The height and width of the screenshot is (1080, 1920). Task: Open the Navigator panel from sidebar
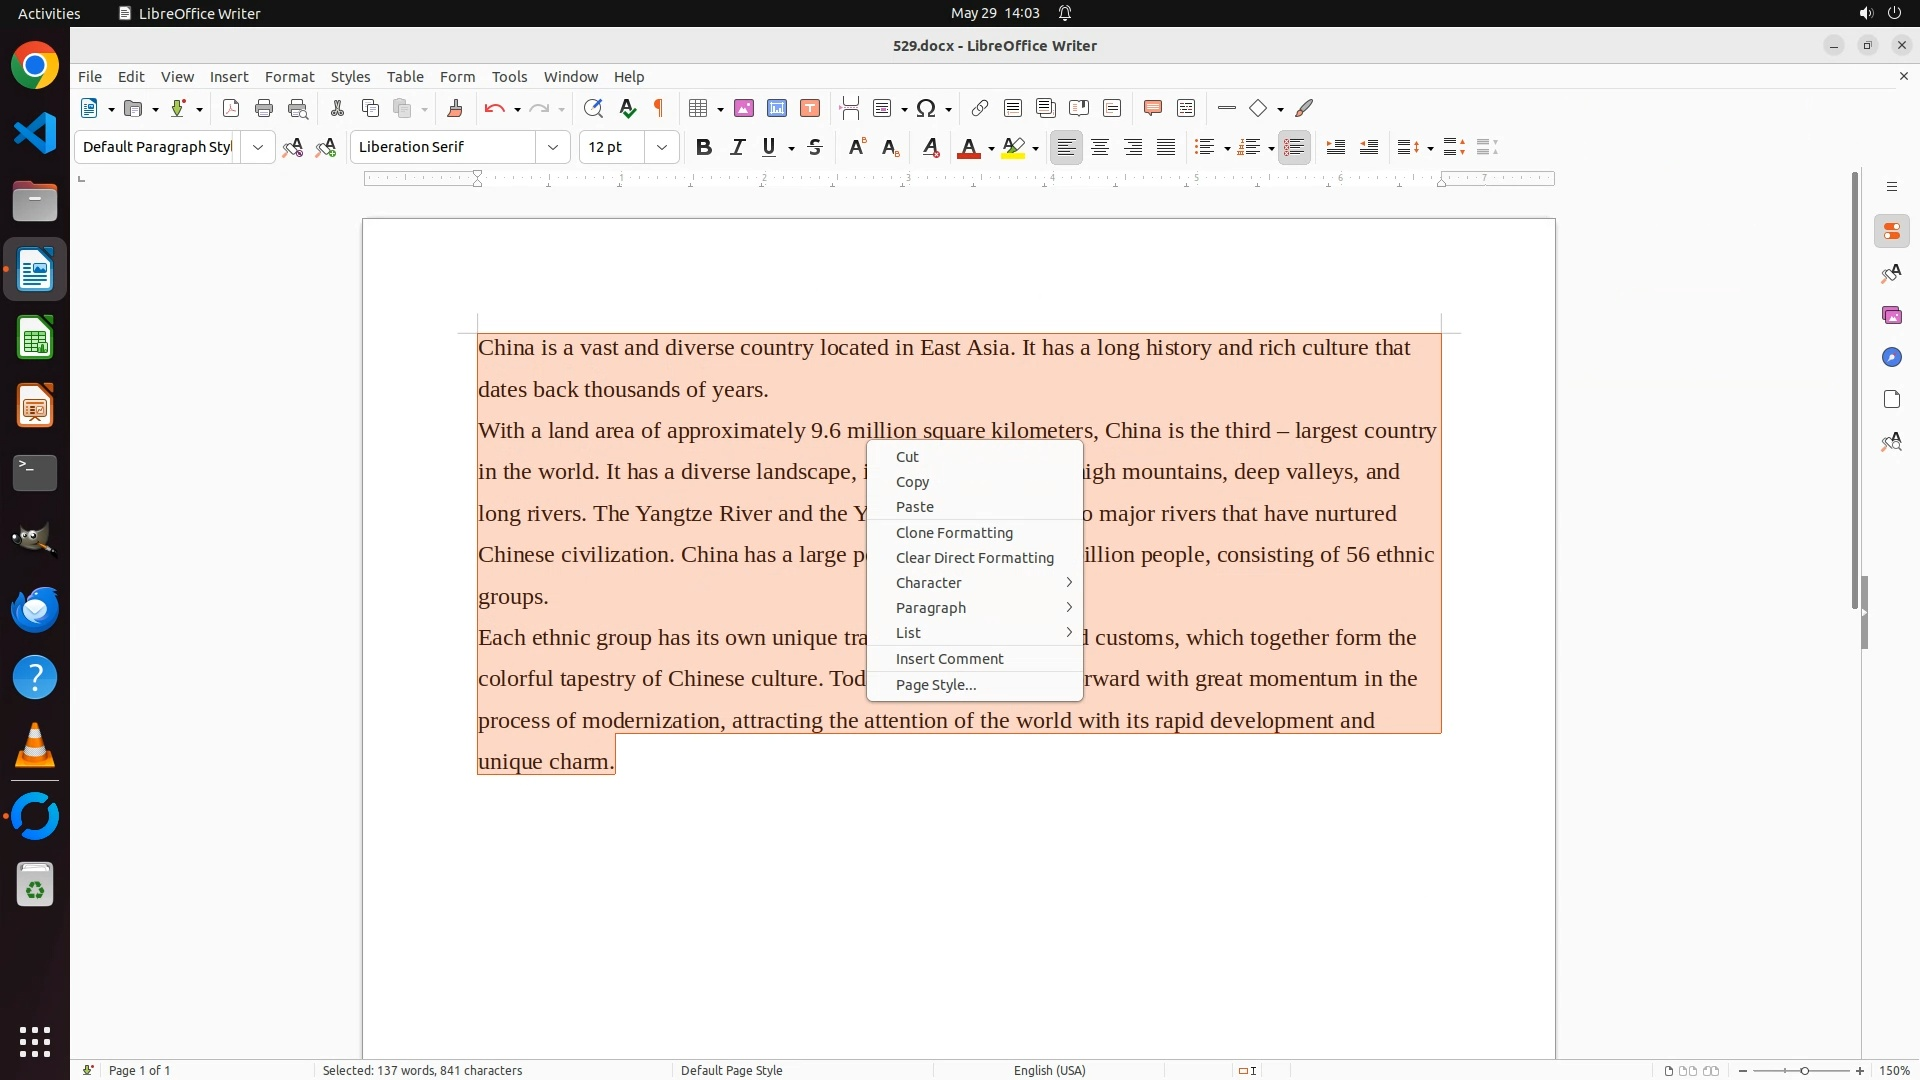pyautogui.click(x=1891, y=357)
